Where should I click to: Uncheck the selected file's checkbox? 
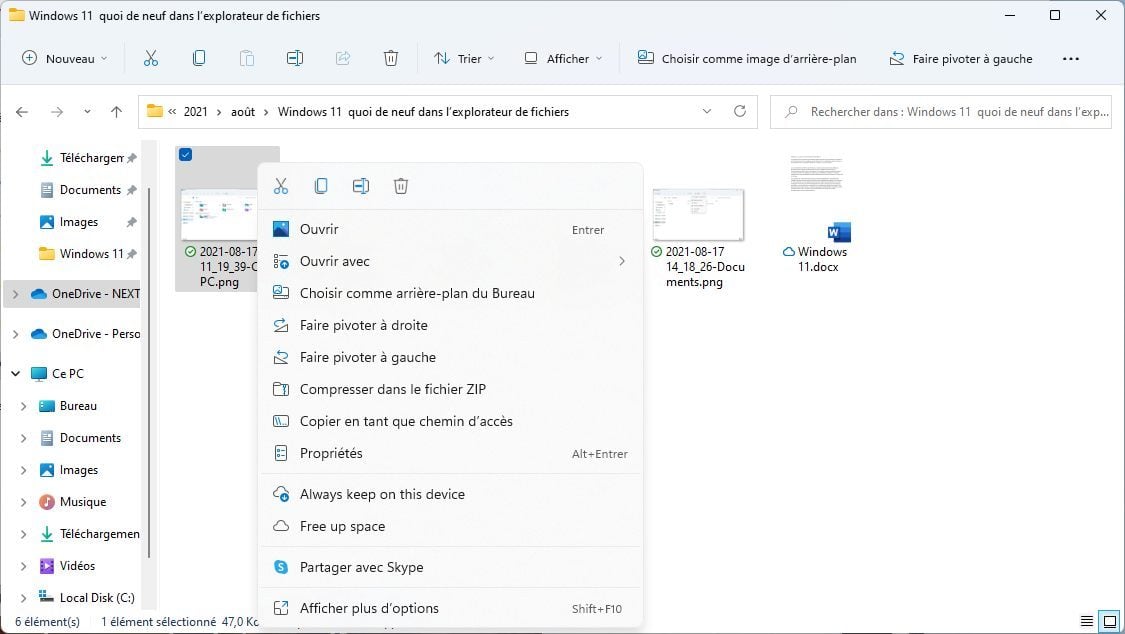click(185, 154)
